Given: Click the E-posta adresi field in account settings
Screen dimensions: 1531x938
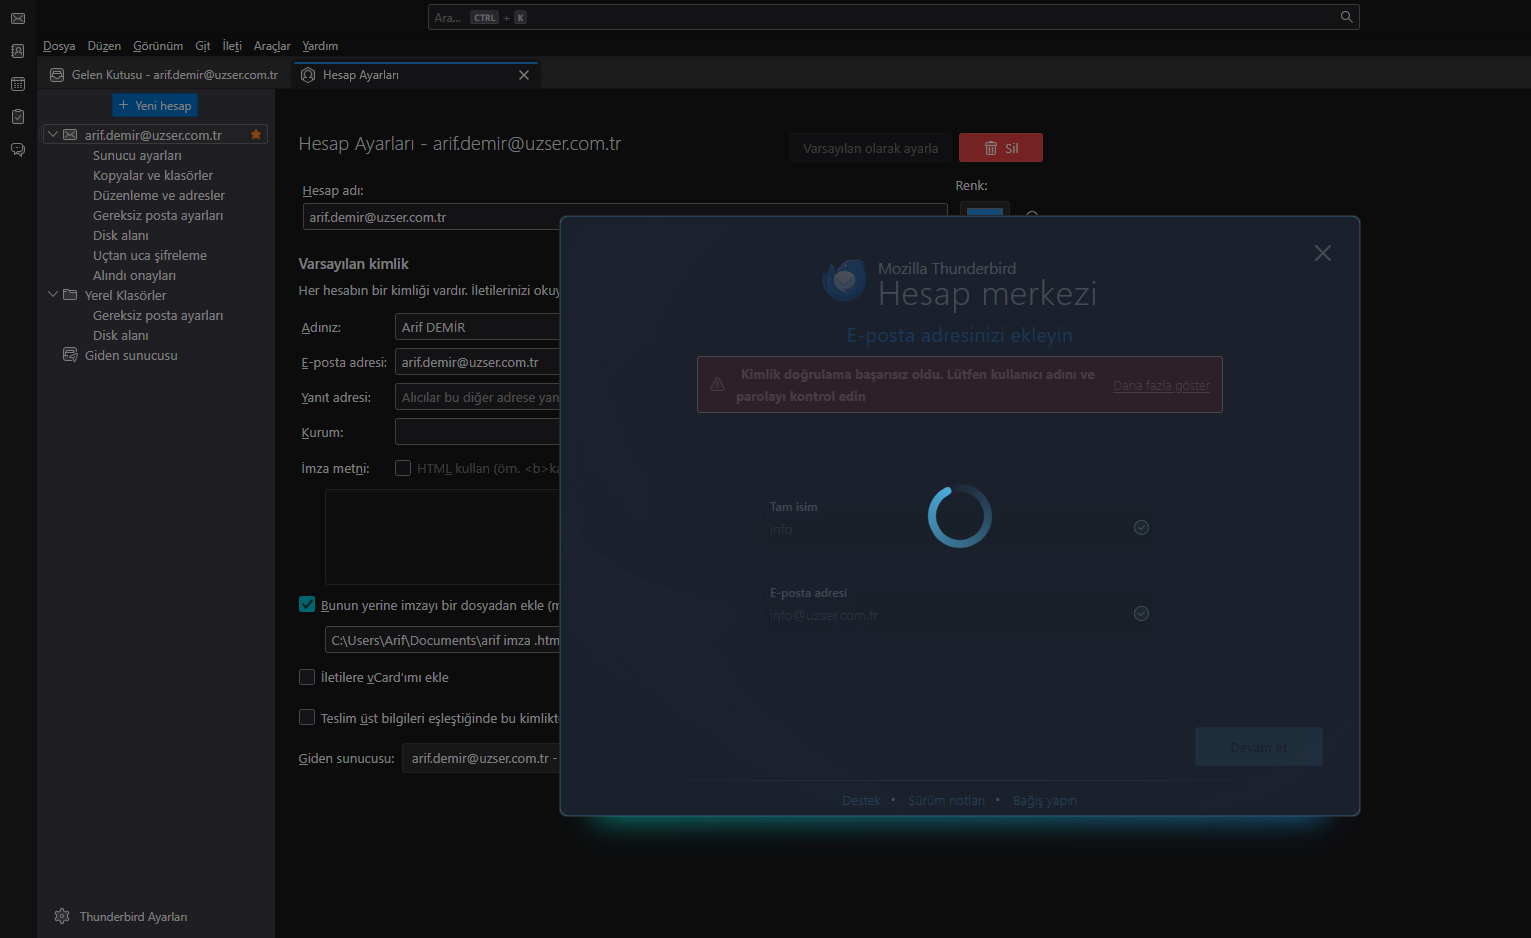Looking at the screenshot, I should (x=477, y=362).
